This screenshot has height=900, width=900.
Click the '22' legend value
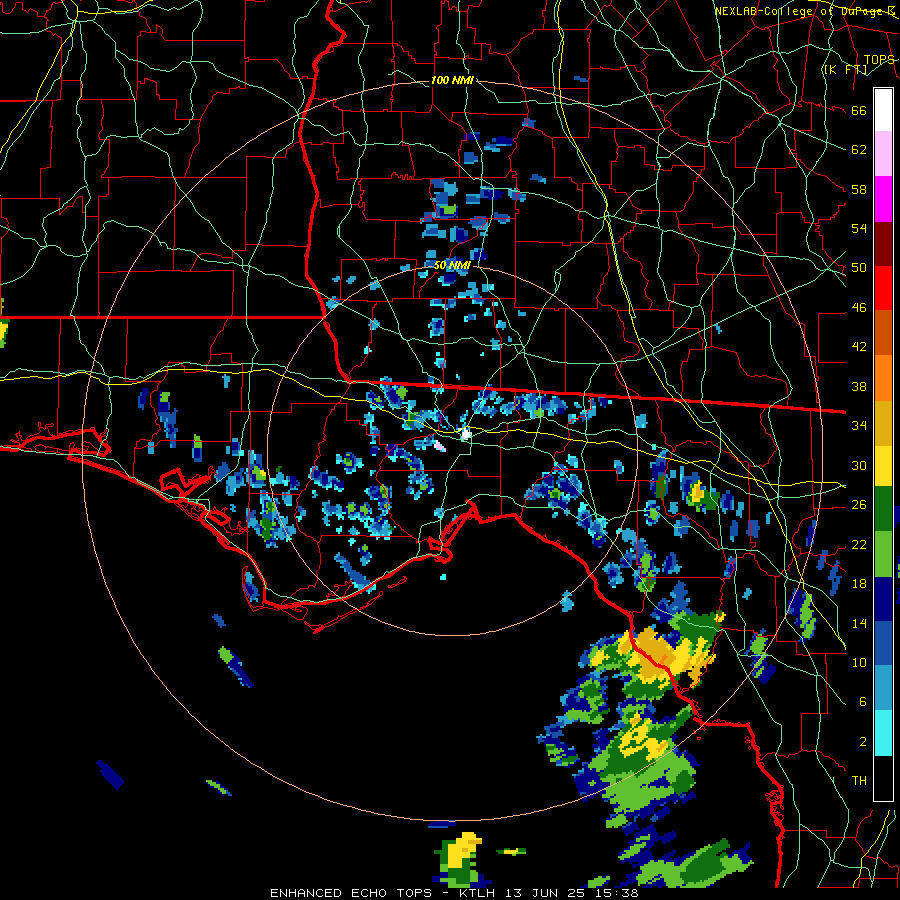pos(859,544)
